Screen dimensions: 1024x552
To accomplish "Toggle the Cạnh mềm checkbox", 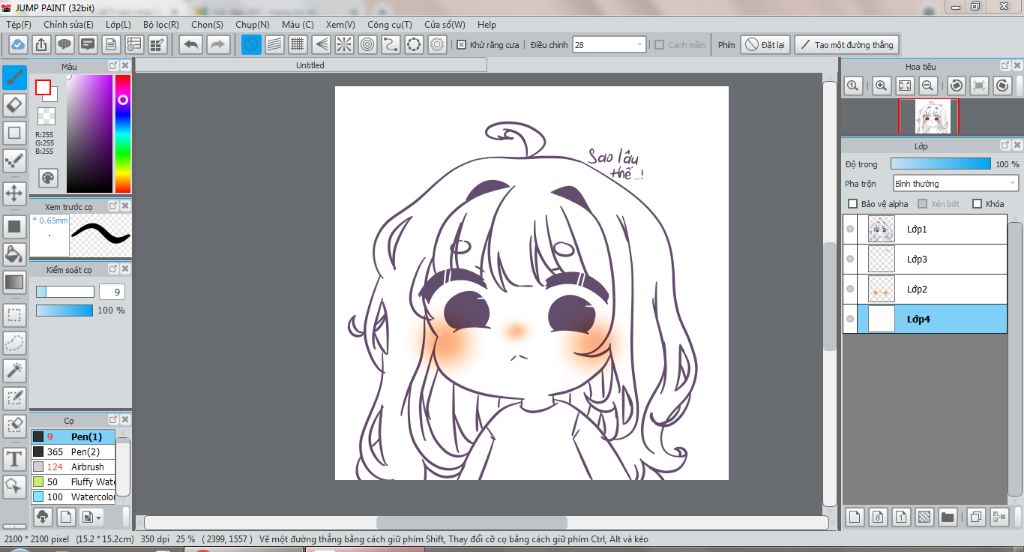I will (x=660, y=44).
